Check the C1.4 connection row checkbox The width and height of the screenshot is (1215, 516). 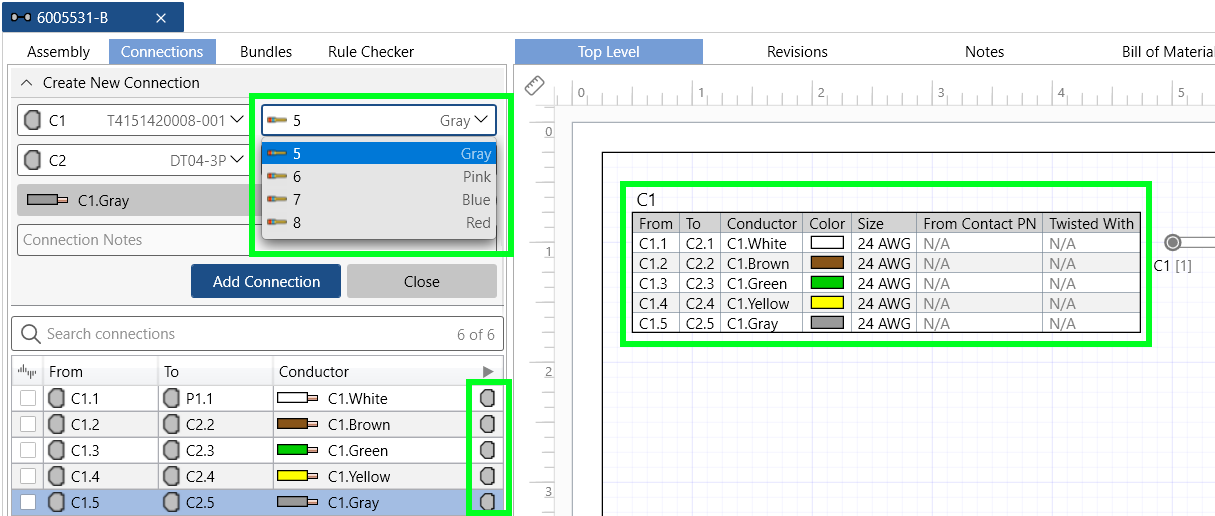[x=28, y=476]
